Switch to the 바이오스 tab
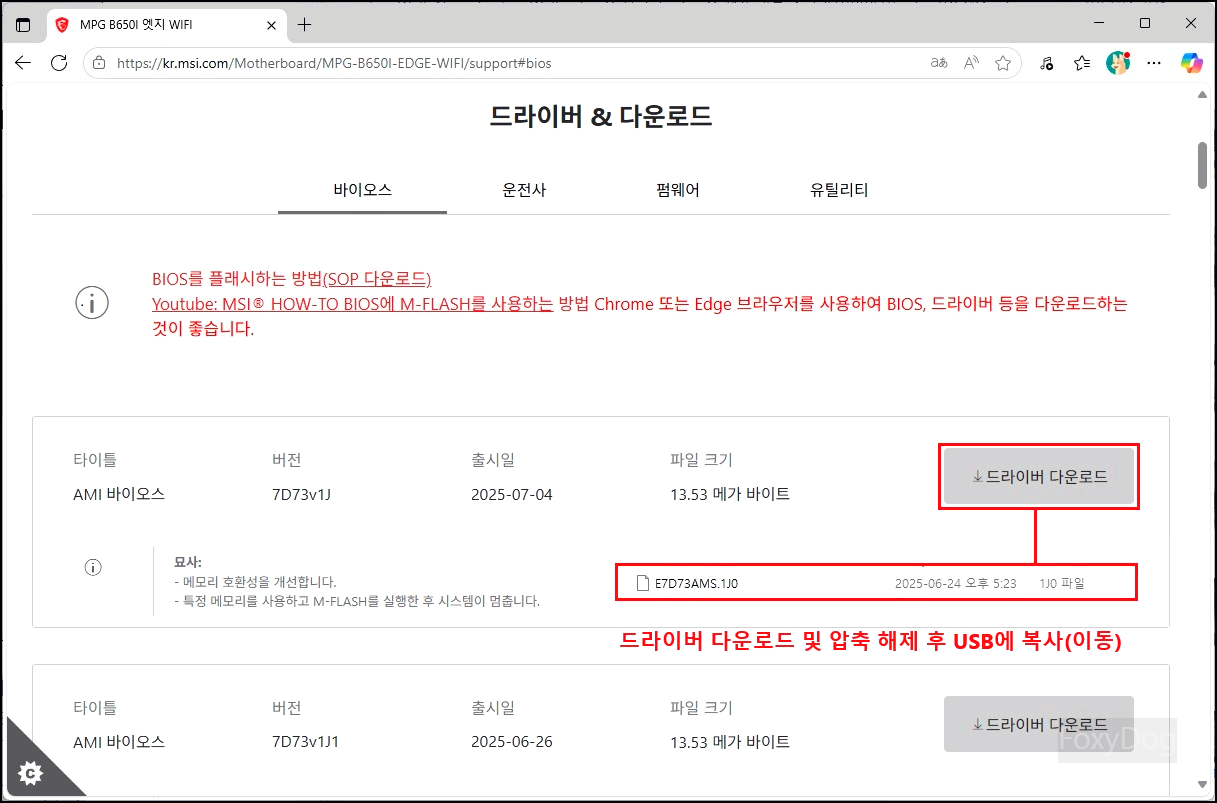The height and width of the screenshot is (803, 1217). [362, 189]
